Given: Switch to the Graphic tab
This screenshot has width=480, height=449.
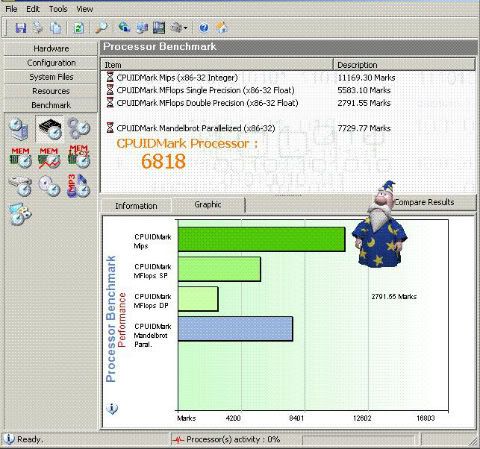Looking at the screenshot, I should pyautogui.click(x=208, y=204).
